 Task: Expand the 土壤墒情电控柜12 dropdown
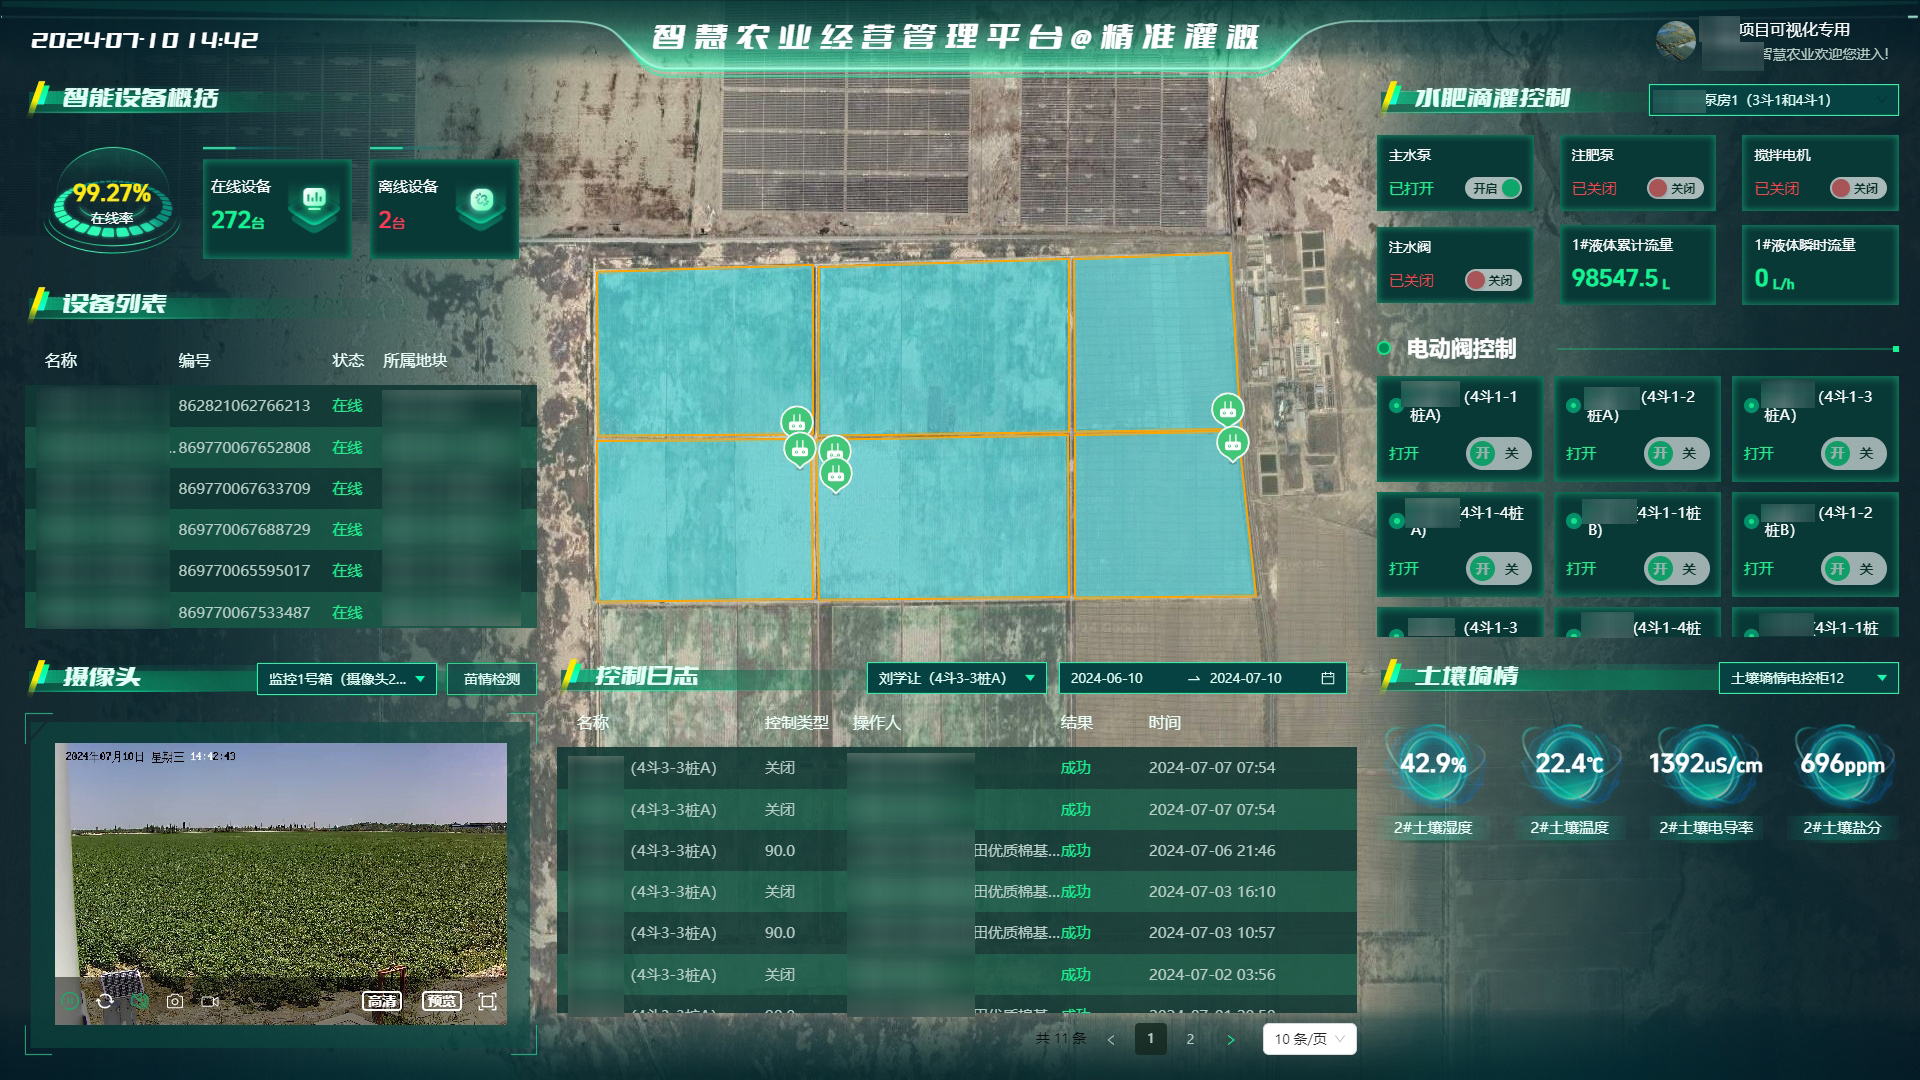1807,678
